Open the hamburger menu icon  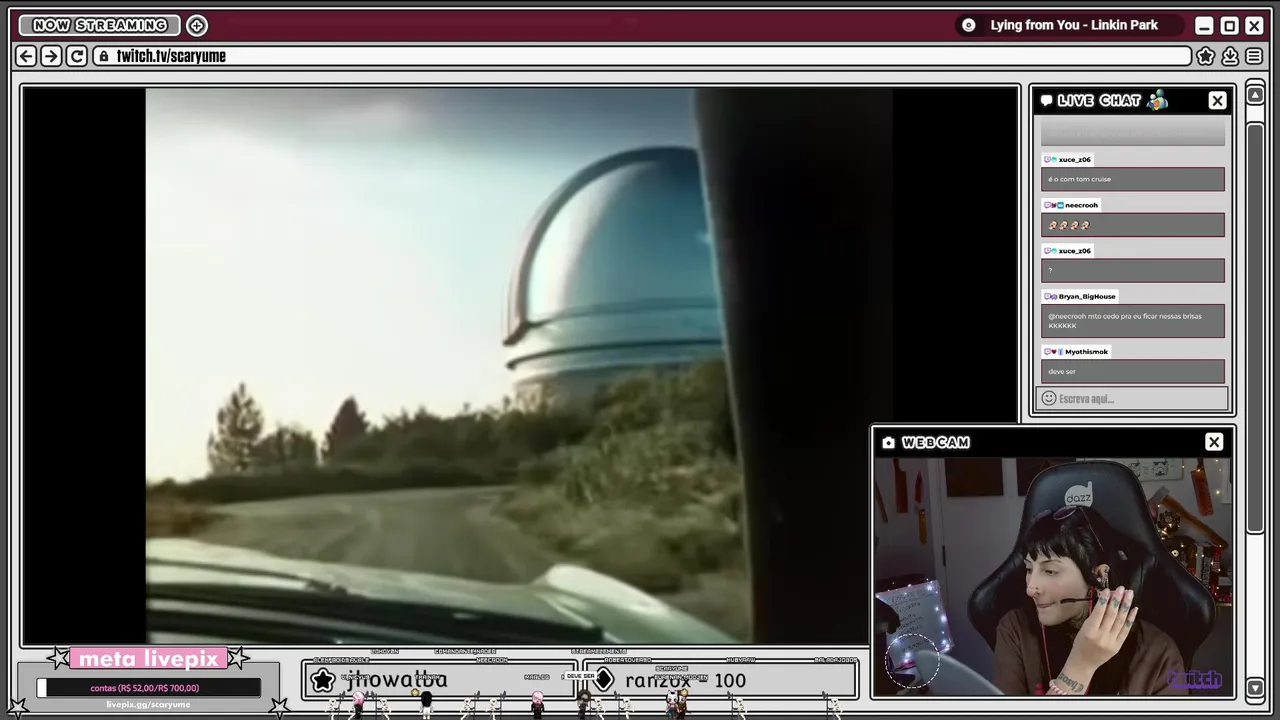1254,56
